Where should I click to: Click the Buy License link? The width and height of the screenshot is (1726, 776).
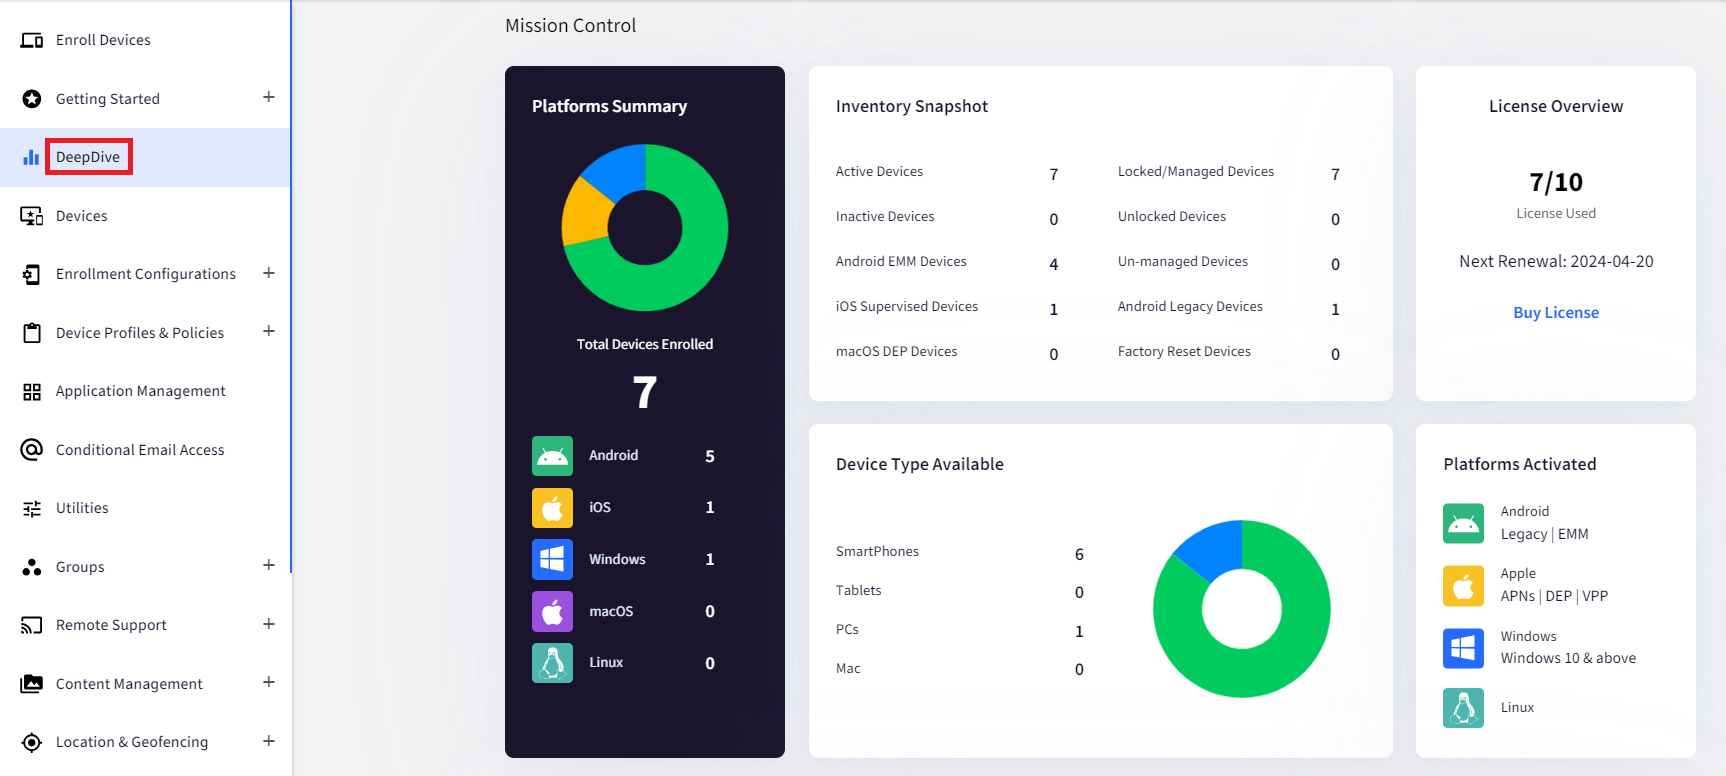[1556, 313]
